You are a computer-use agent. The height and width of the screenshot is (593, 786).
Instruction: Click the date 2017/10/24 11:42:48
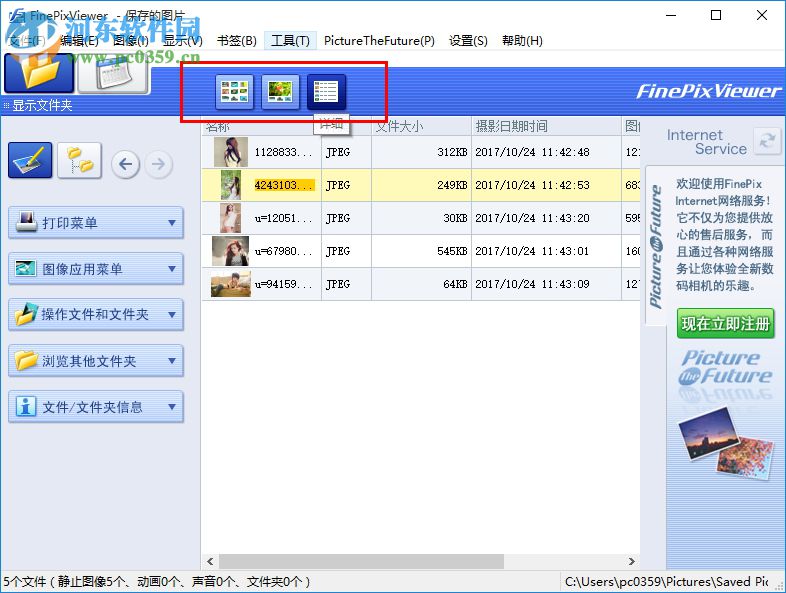(532, 152)
